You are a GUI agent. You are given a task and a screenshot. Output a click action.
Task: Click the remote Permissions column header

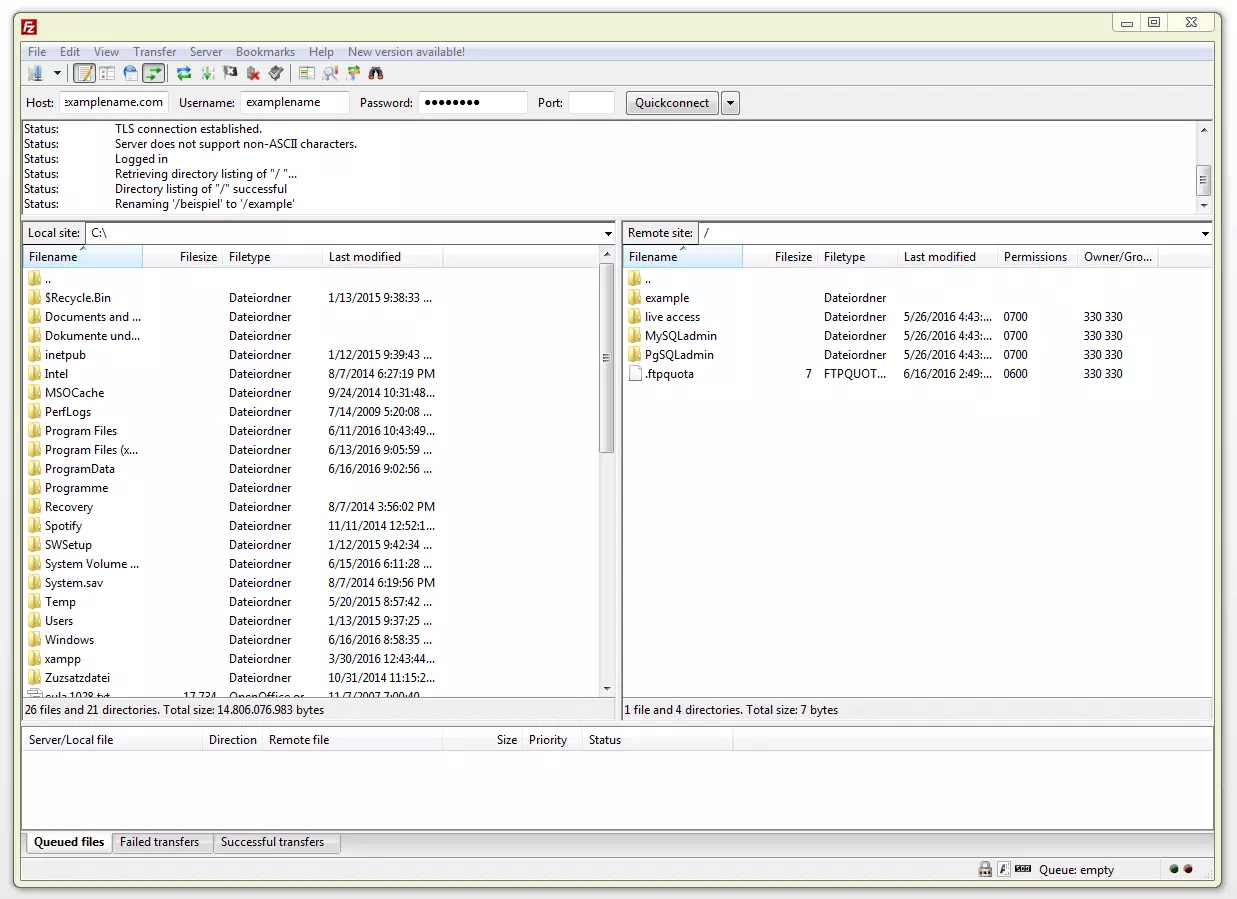(x=1038, y=257)
